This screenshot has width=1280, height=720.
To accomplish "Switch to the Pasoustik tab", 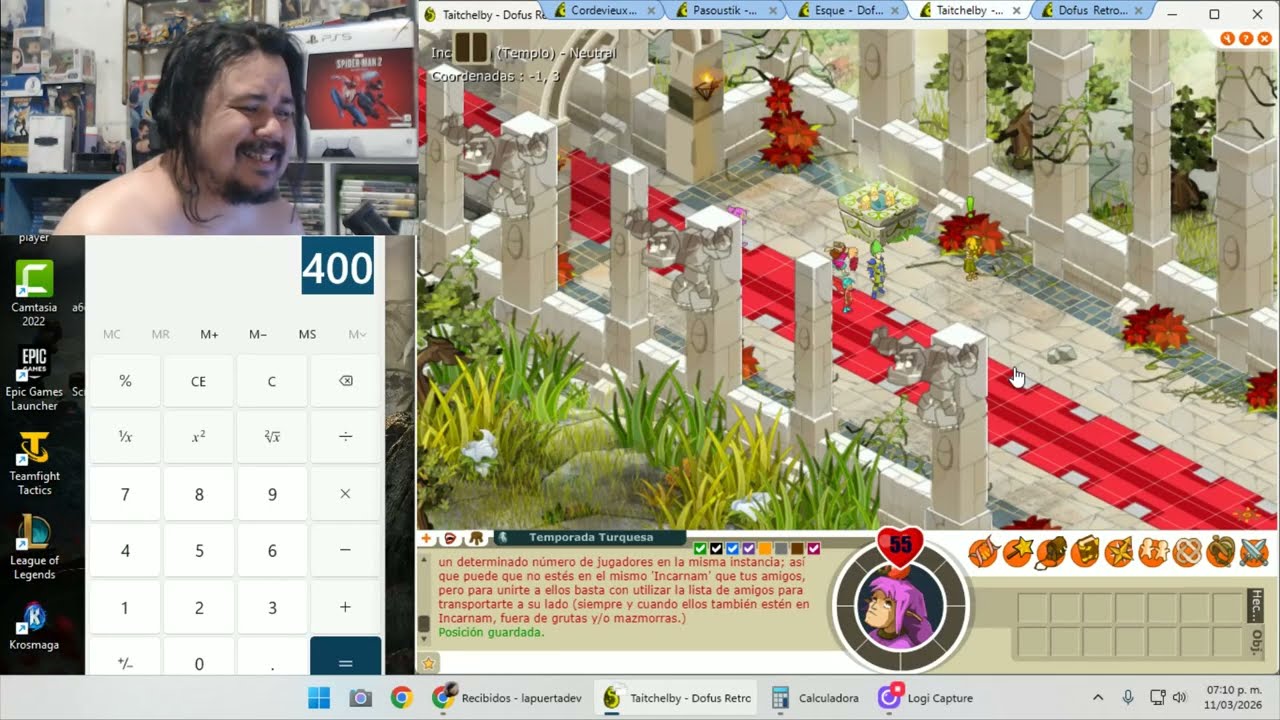I will pos(725,10).
